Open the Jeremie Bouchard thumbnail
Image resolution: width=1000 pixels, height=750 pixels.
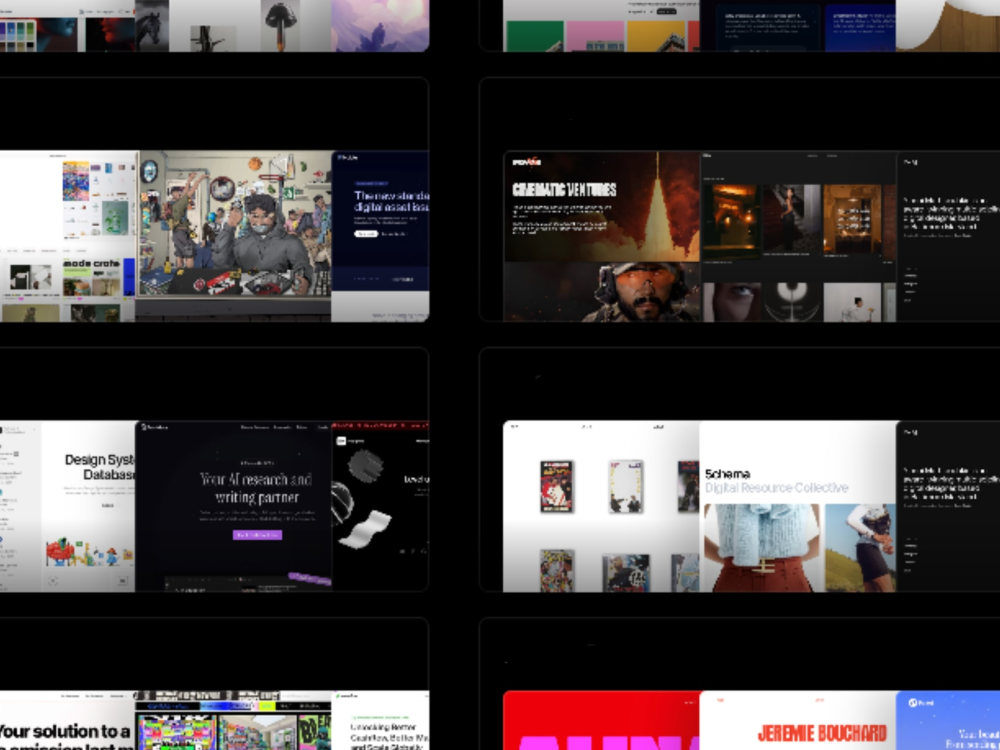(798, 720)
